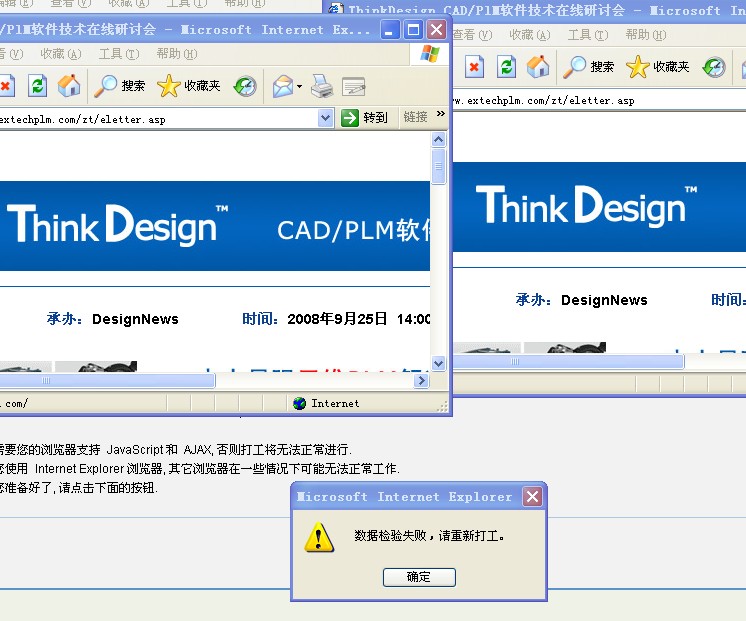Image resolution: width=746 pixels, height=621 pixels.
Task: Click vertical scrollbar thumb in front window
Action: [x=438, y=166]
